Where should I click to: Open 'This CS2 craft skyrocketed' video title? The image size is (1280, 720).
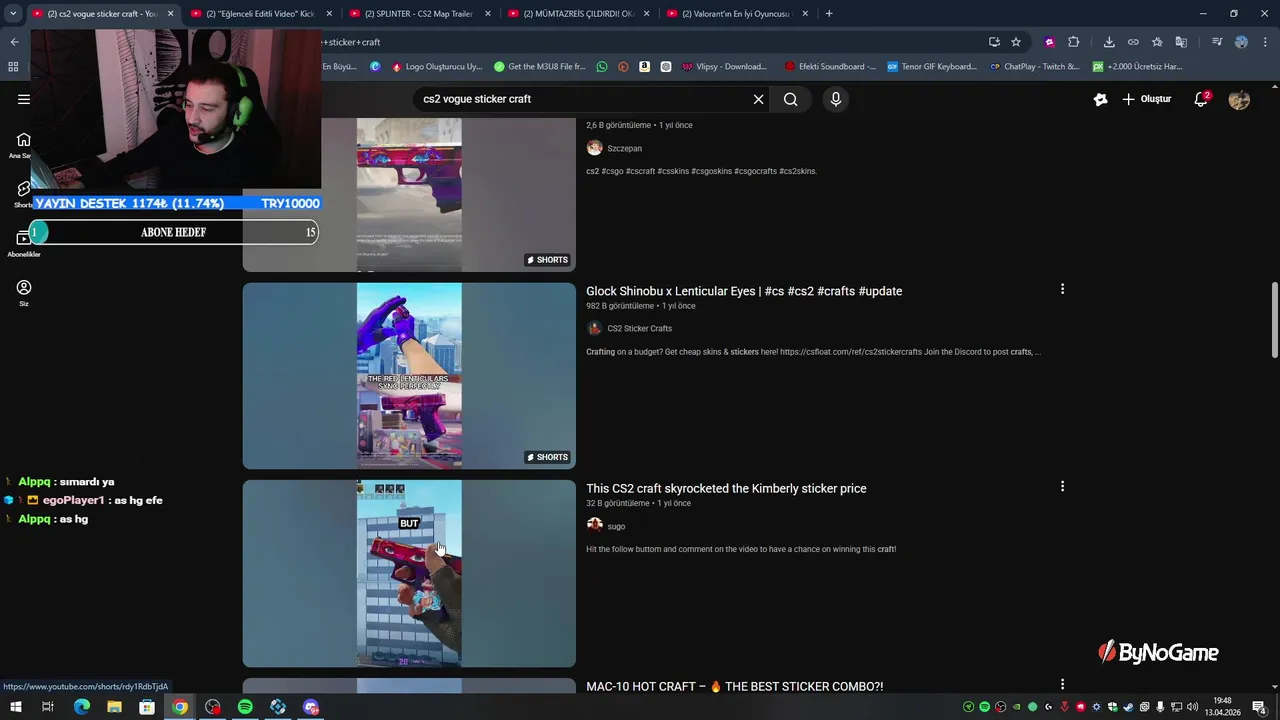click(726, 488)
